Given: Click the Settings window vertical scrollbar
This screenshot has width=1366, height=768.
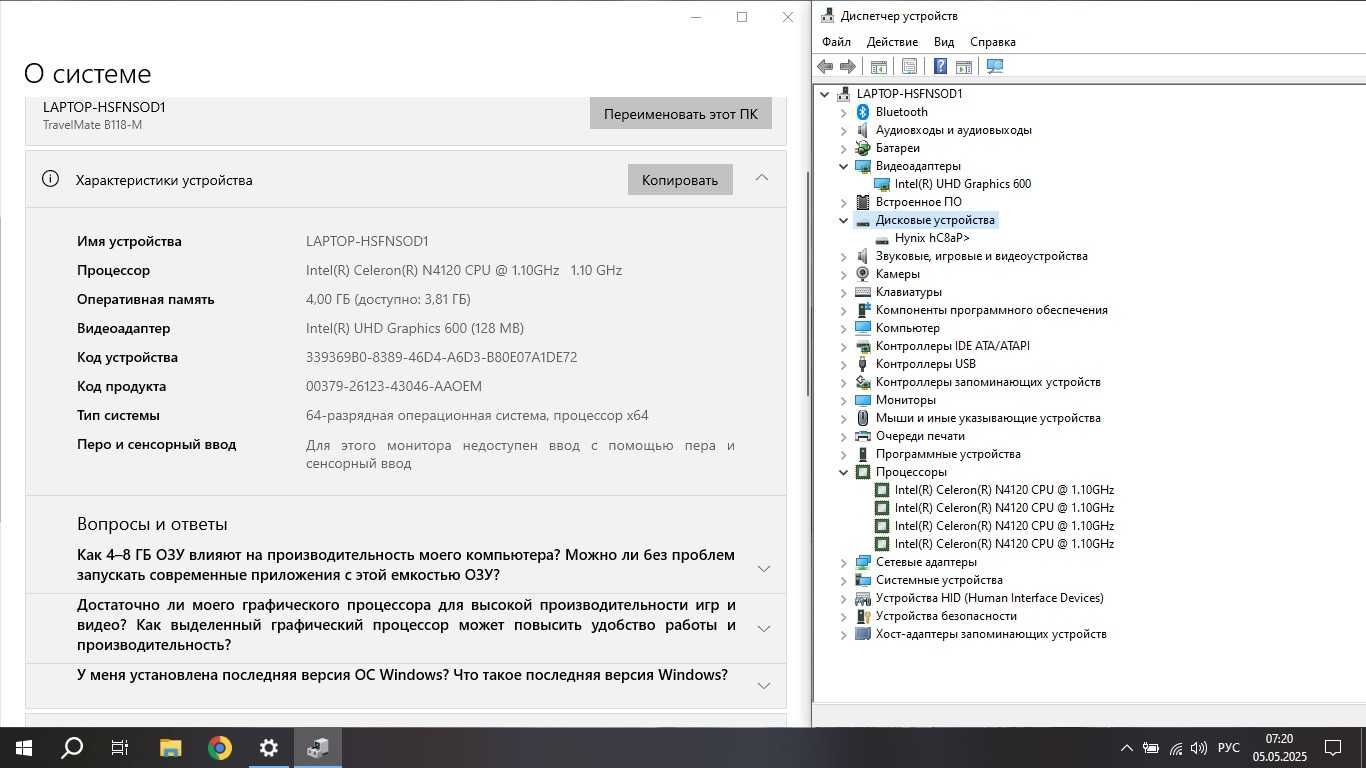Looking at the screenshot, I should pos(808,283).
